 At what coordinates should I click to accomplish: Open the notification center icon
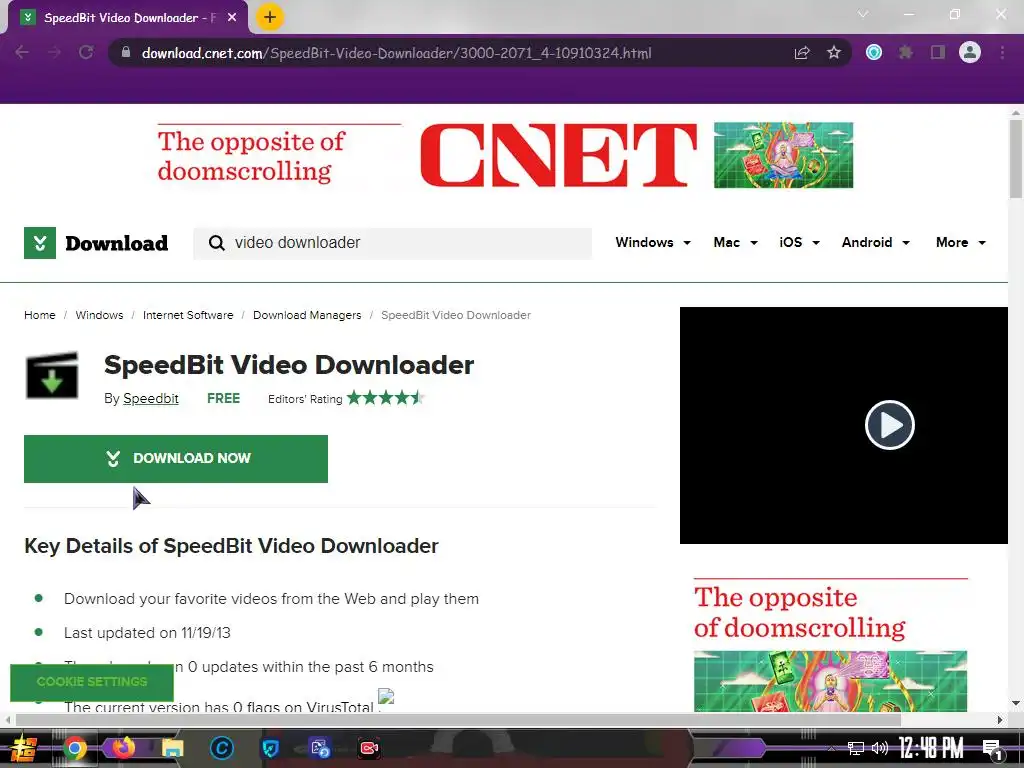(993, 750)
